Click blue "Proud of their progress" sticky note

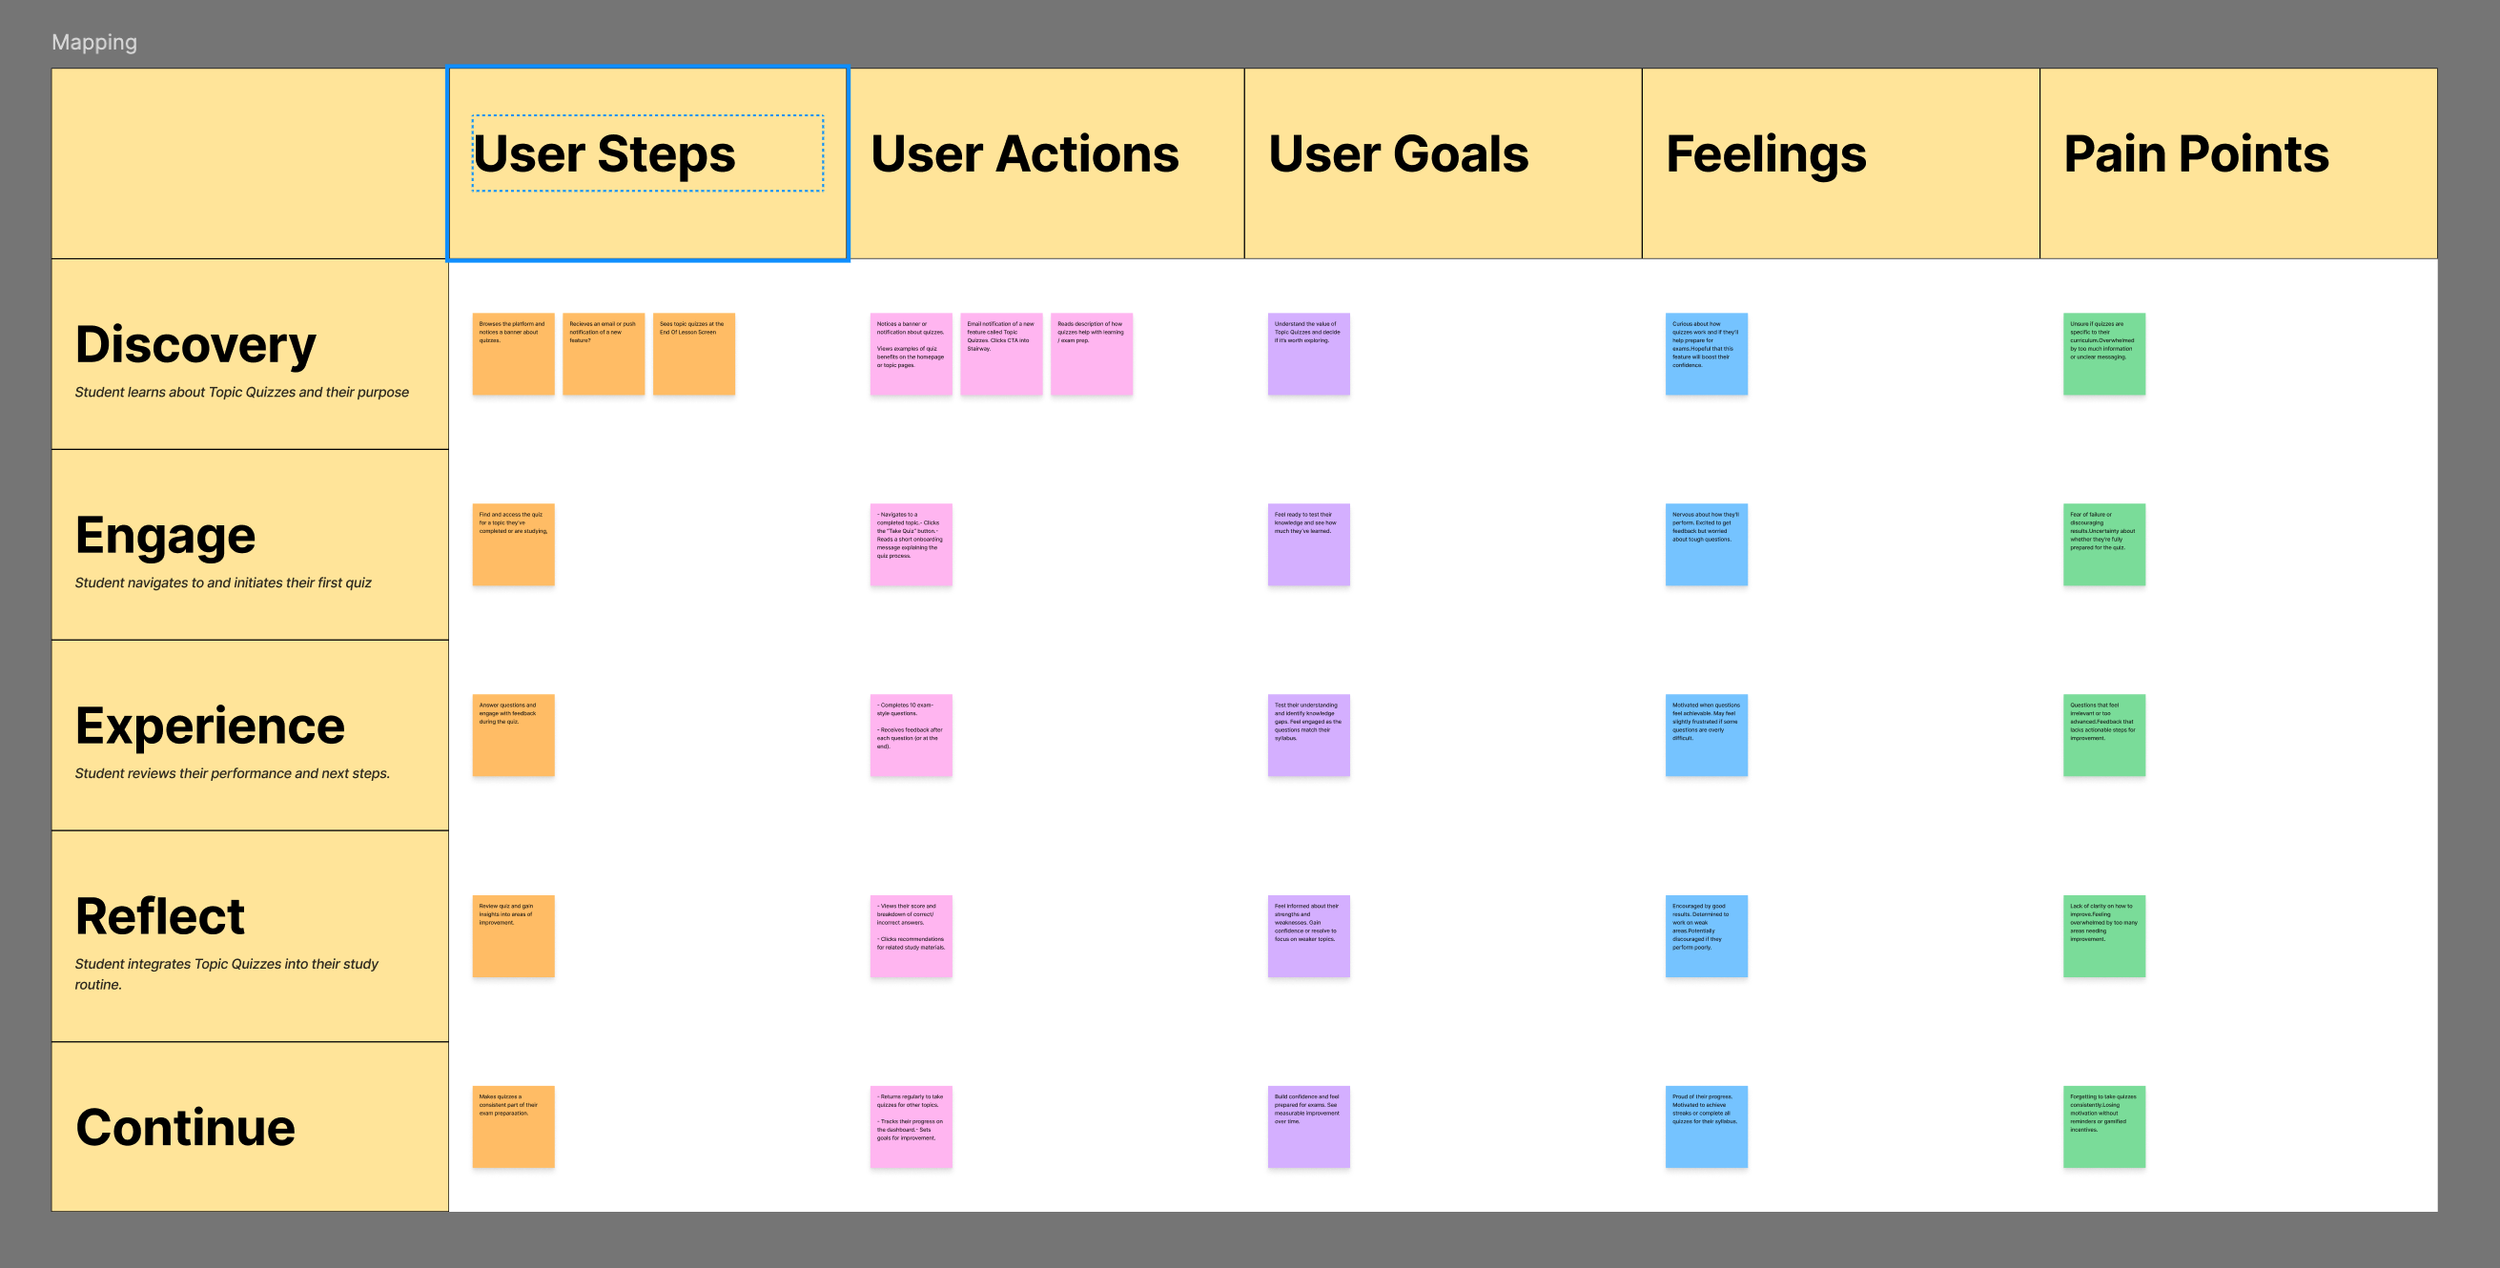[1707, 1127]
